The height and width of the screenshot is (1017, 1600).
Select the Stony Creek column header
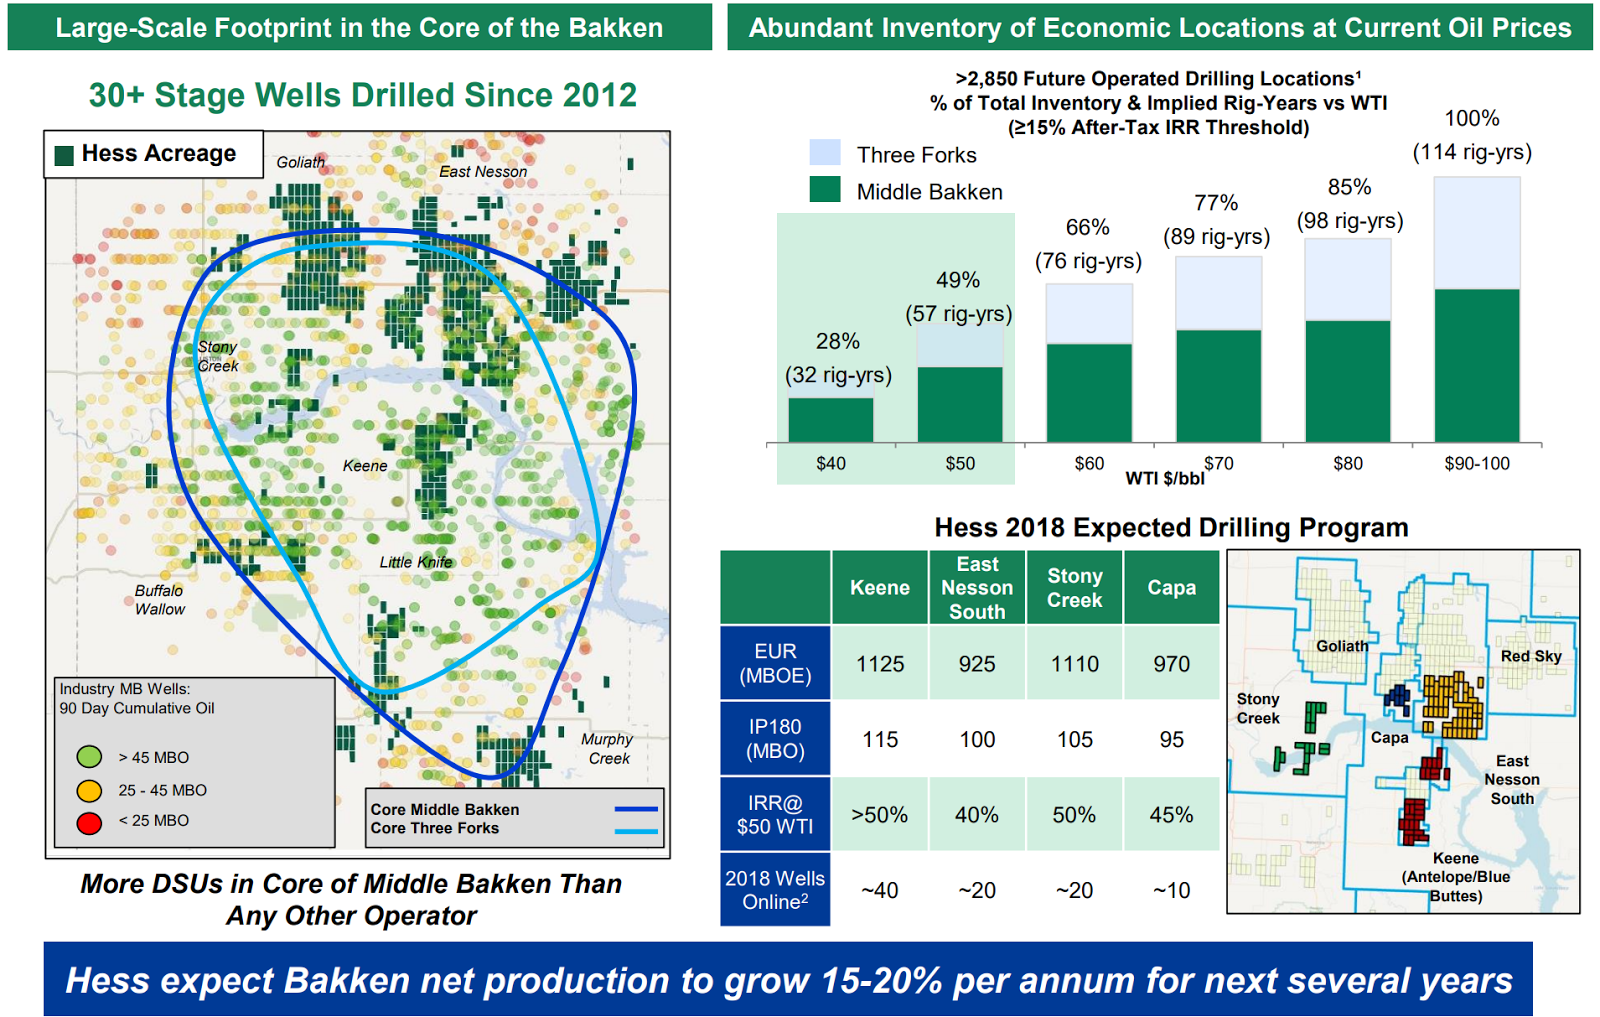1074,586
